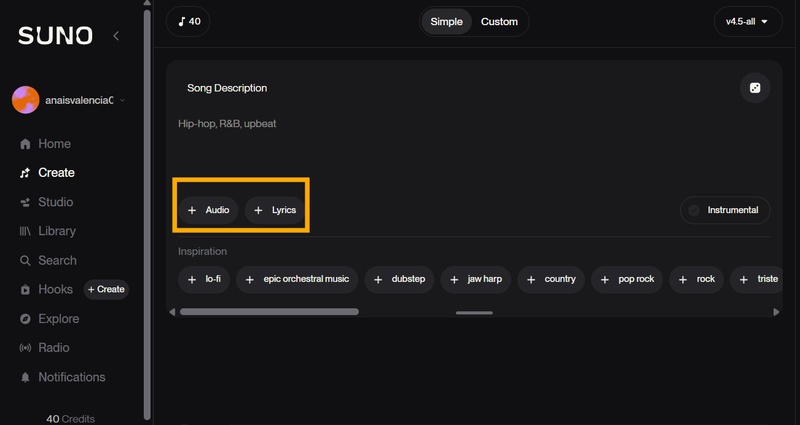
Task: Click the right scroll arrow for inspiration tags
Action: [x=777, y=312]
